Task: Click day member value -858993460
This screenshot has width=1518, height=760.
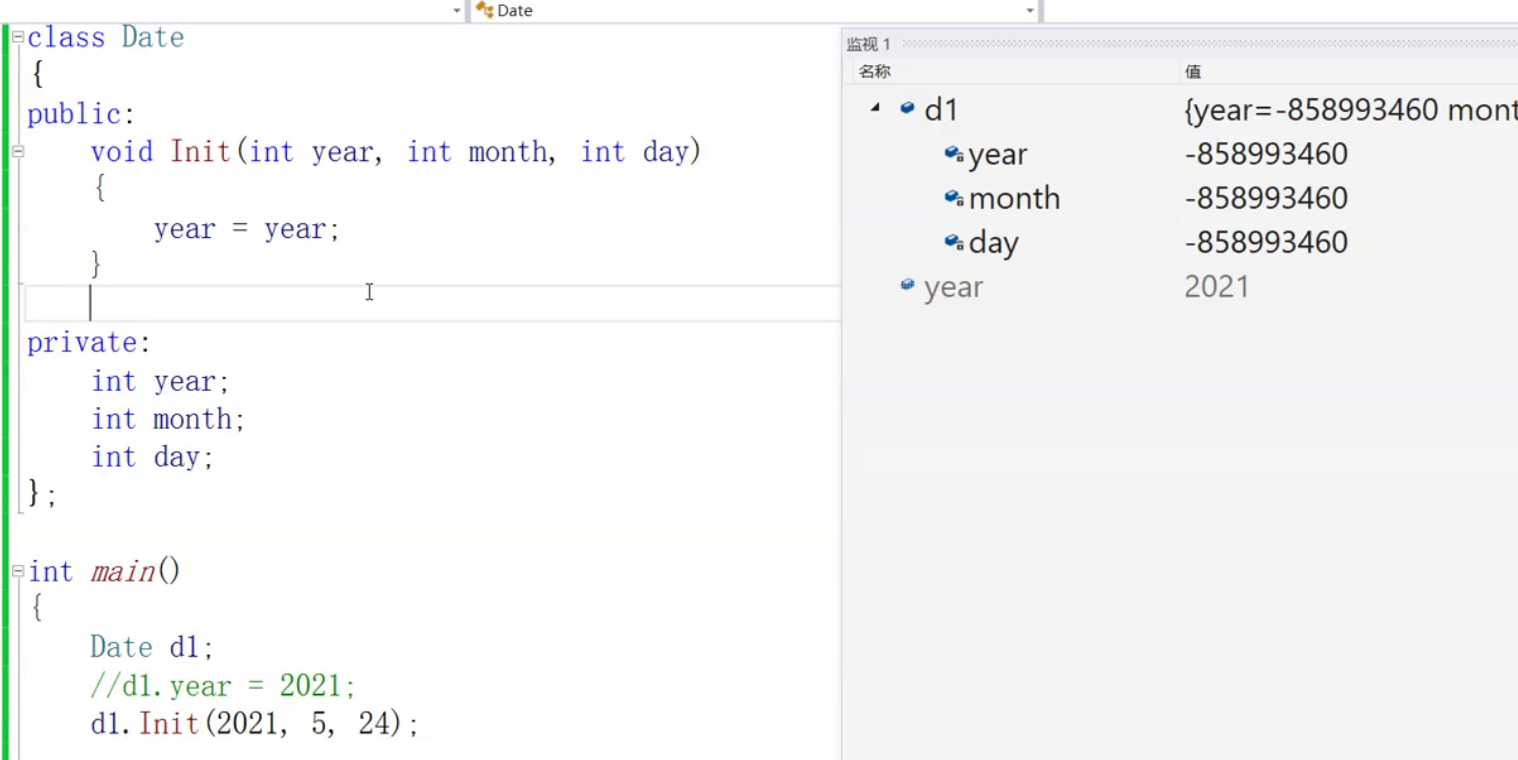Action: click(x=1266, y=242)
